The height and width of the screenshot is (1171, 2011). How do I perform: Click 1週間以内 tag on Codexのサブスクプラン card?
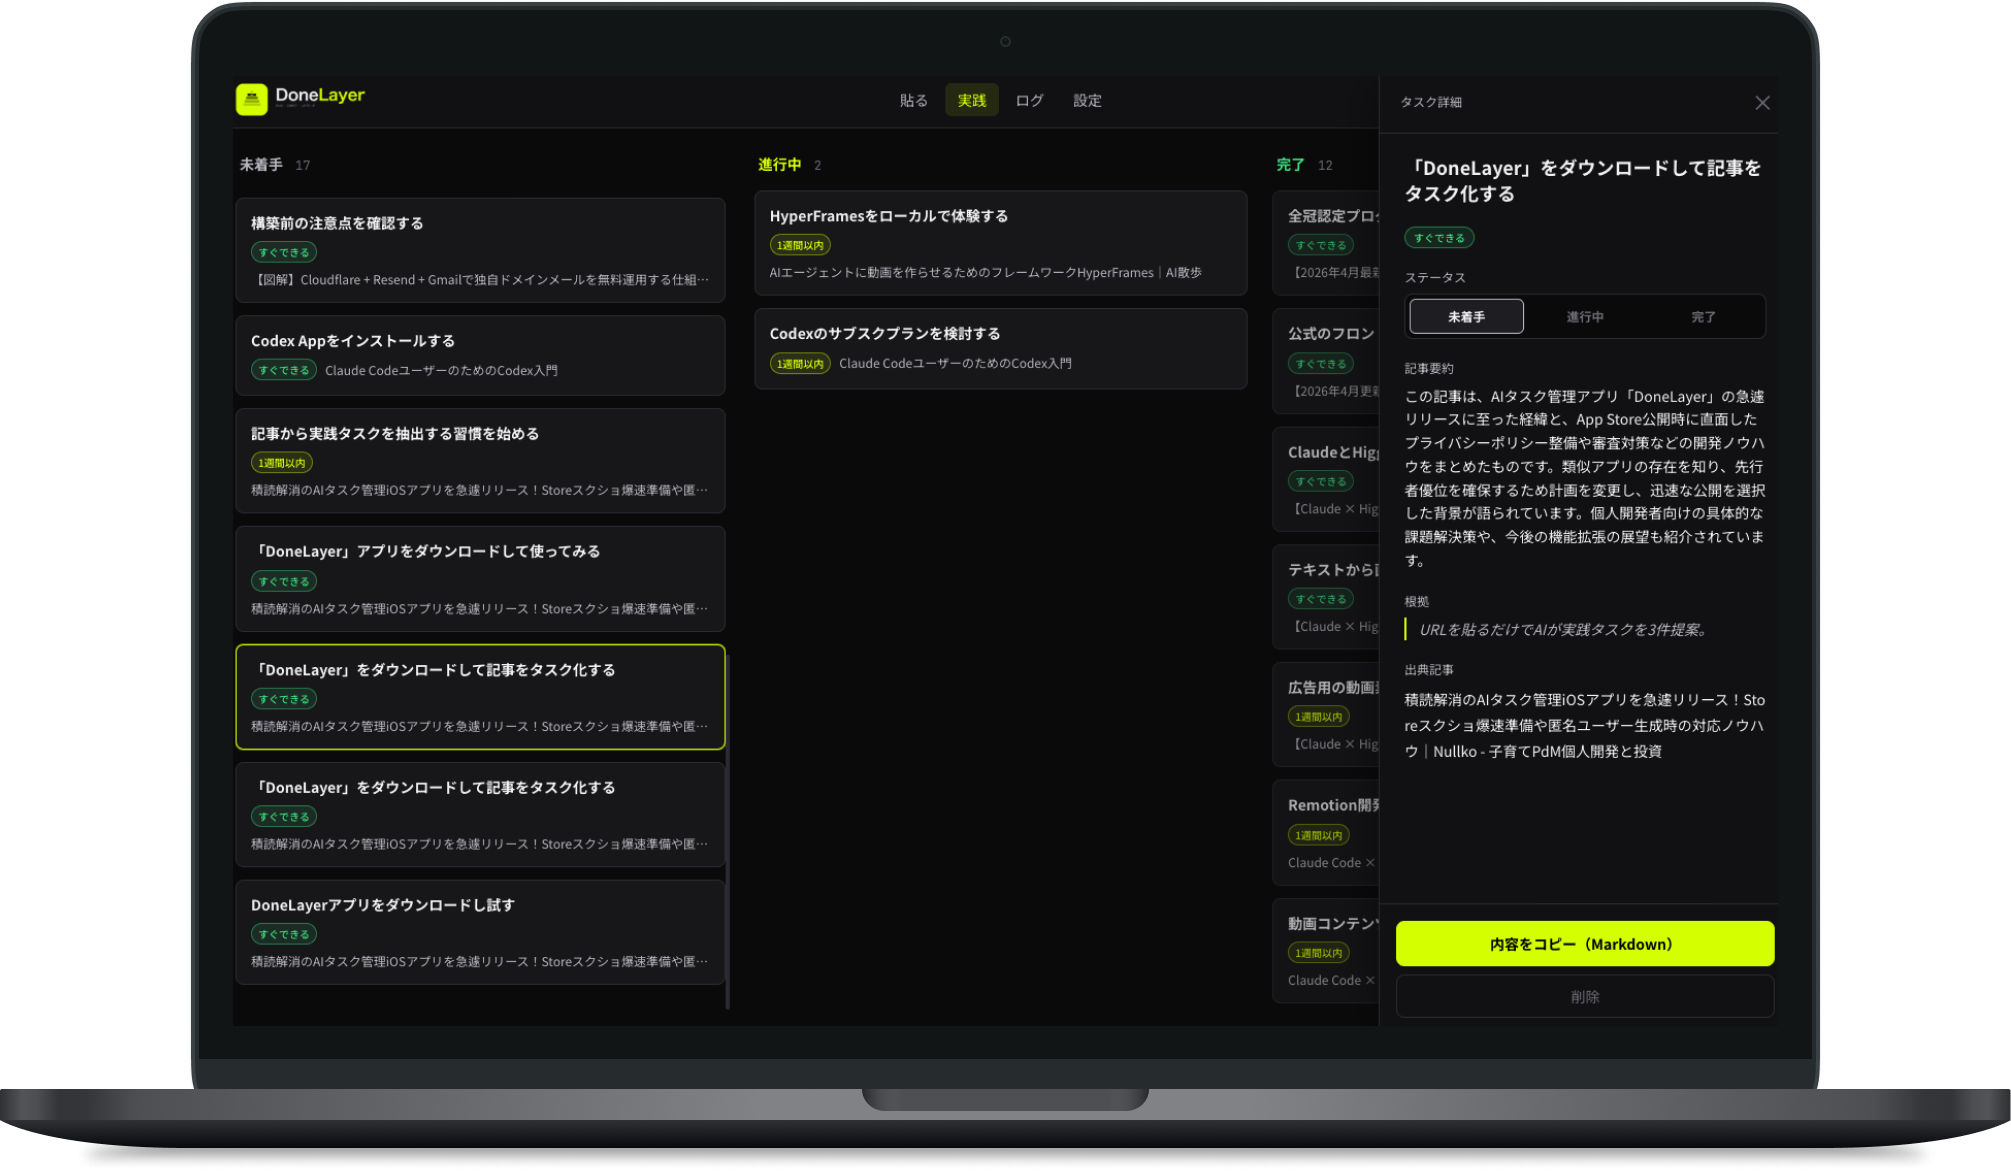click(800, 363)
